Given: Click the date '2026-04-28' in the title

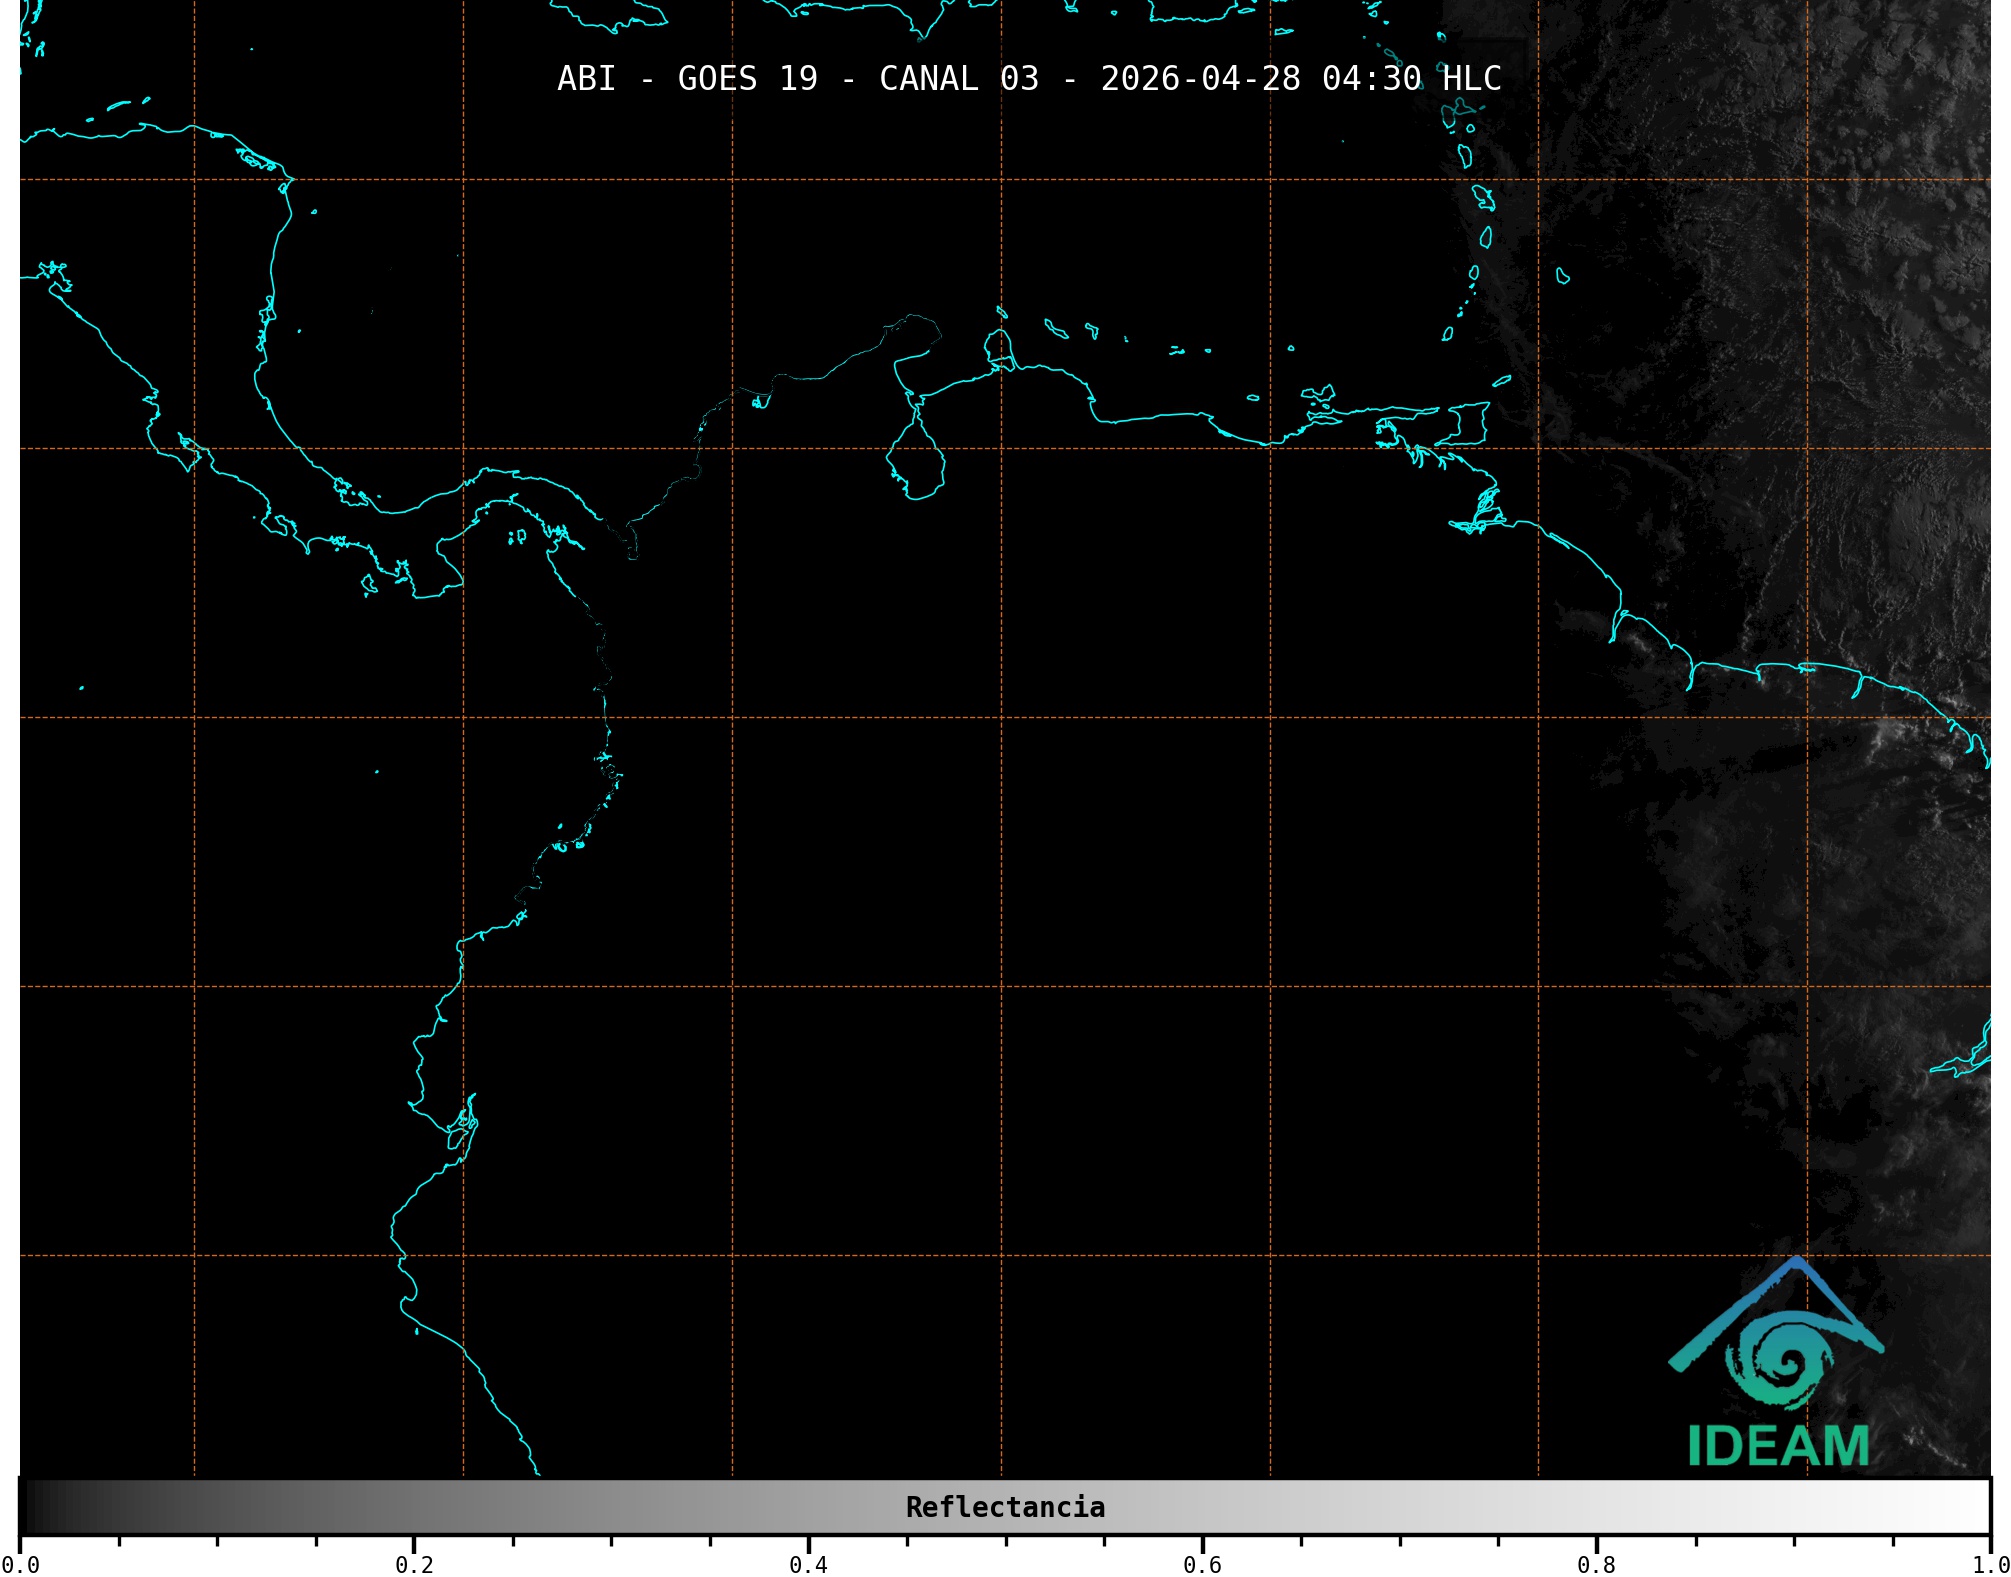Looking at the screenshot, I should pyautogui.click(x=1200, y=79).
